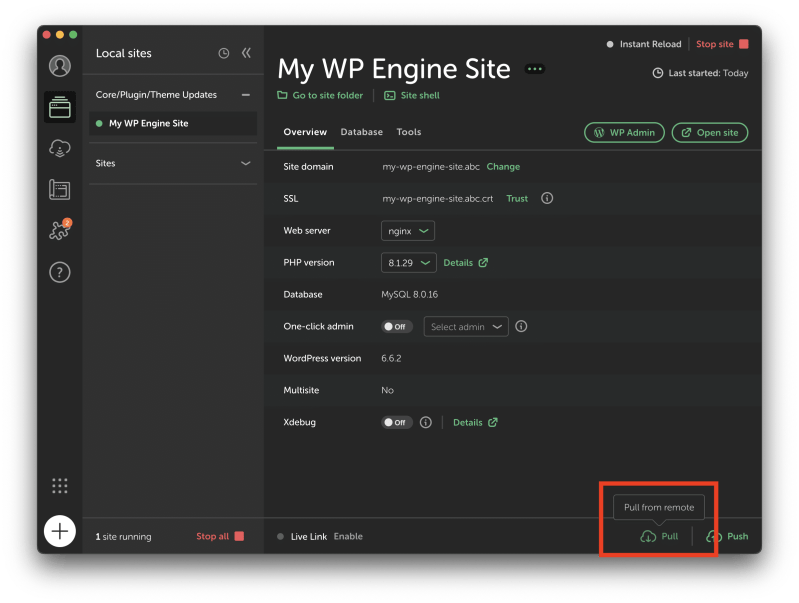
Task: Click the WordPress version 6.6.2 value
Action: click(x=391, y=358)
